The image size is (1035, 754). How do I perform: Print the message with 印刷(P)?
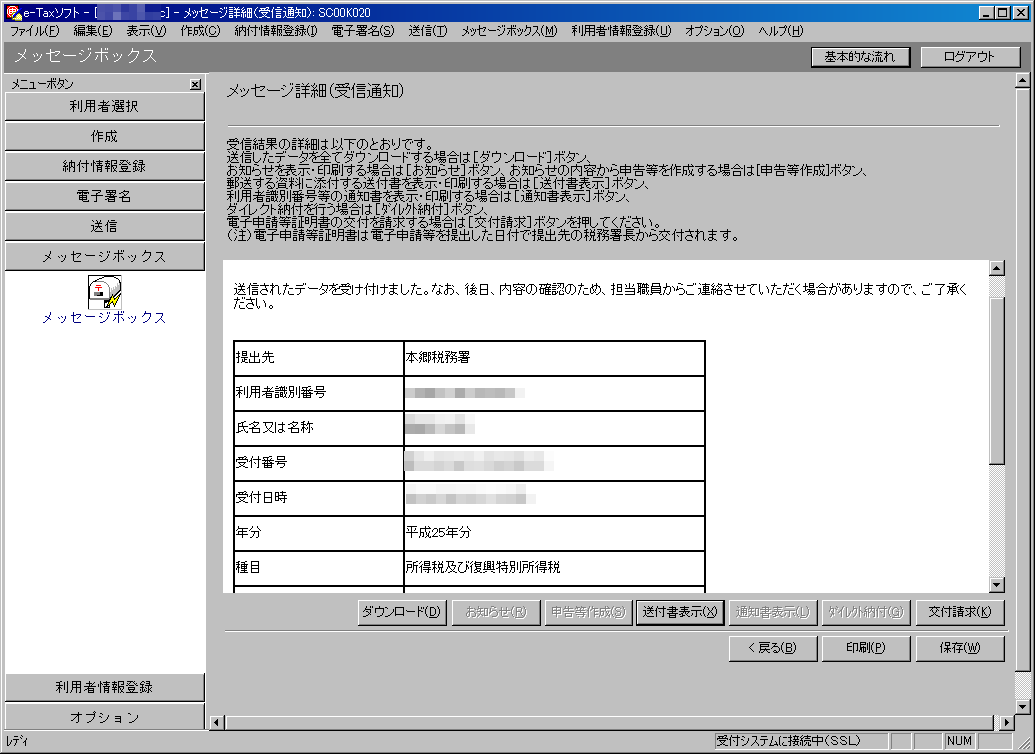tap(865, 647)
